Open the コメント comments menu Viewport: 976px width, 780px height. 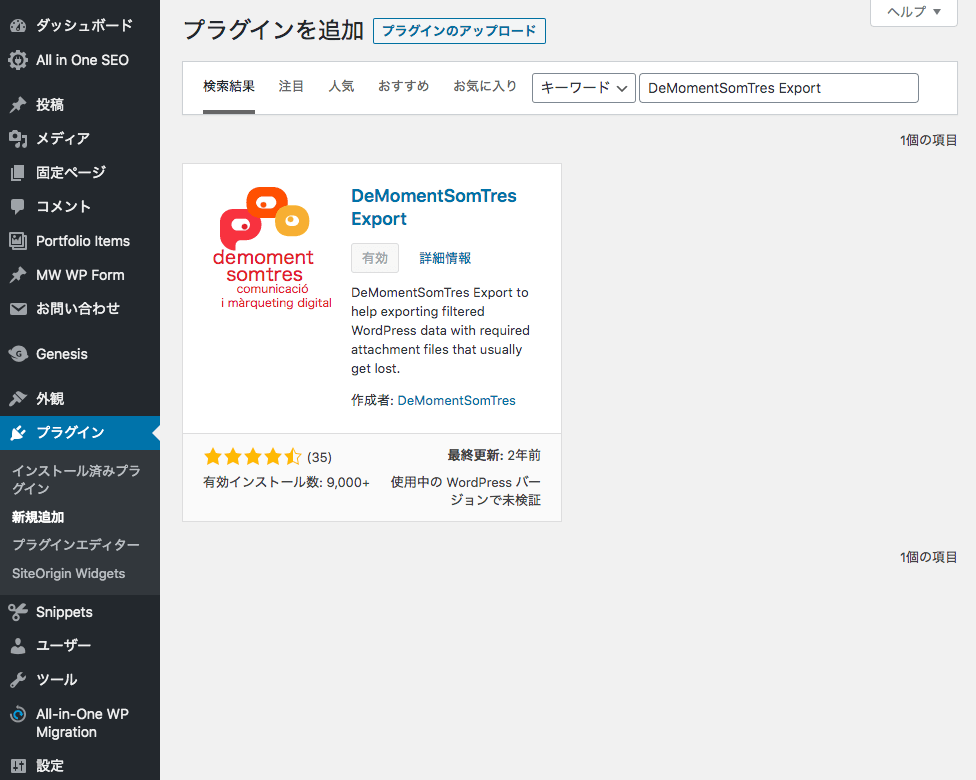80,207
